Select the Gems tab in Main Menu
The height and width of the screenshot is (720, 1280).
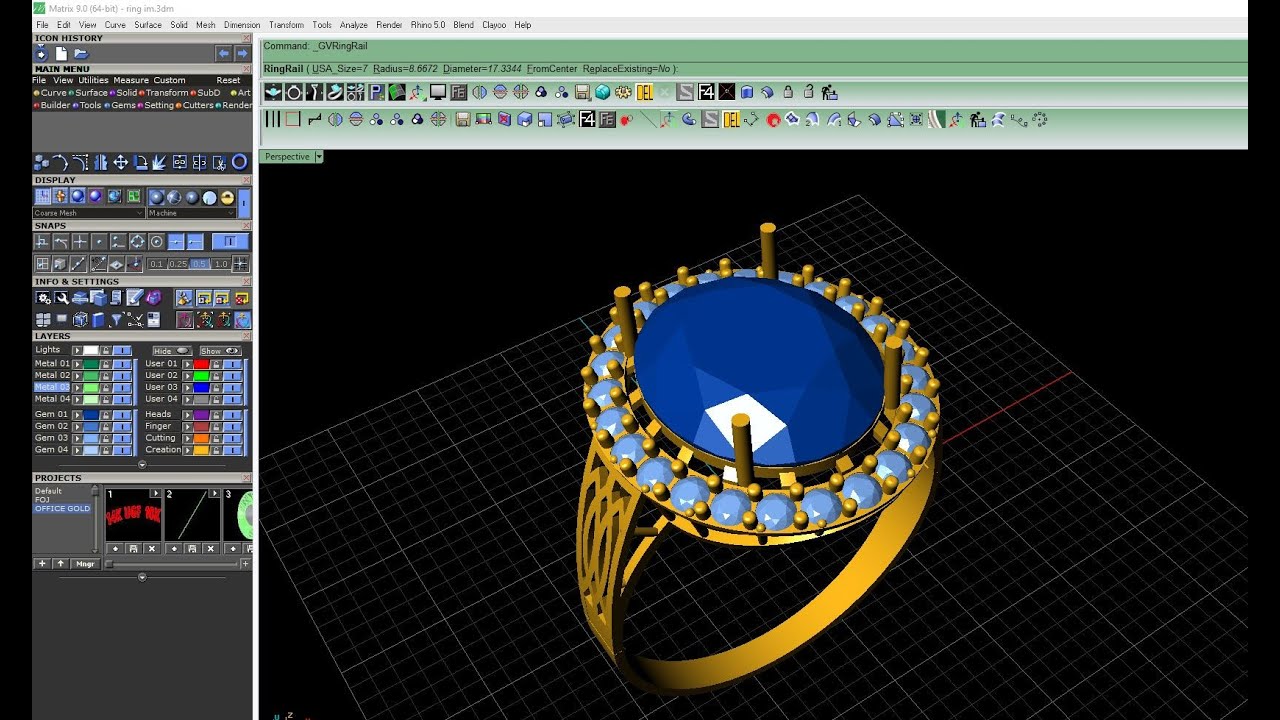(122, 105)
